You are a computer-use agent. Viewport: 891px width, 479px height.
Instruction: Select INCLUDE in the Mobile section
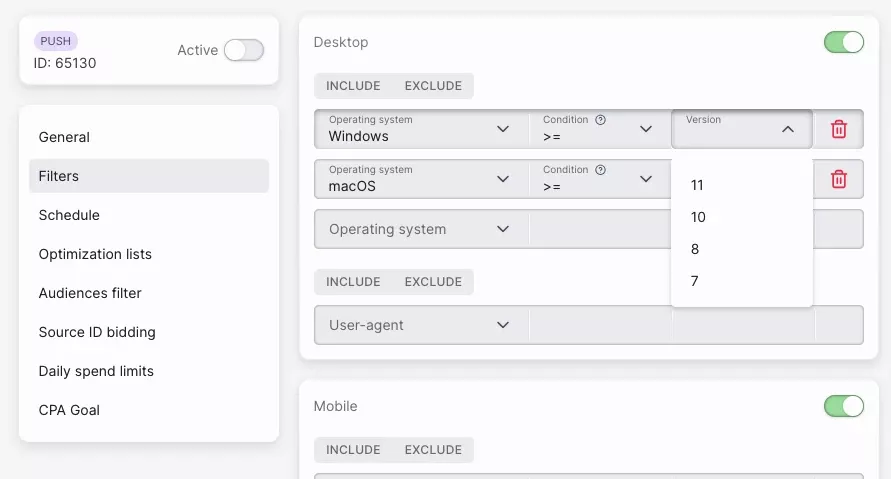(353, 449)
